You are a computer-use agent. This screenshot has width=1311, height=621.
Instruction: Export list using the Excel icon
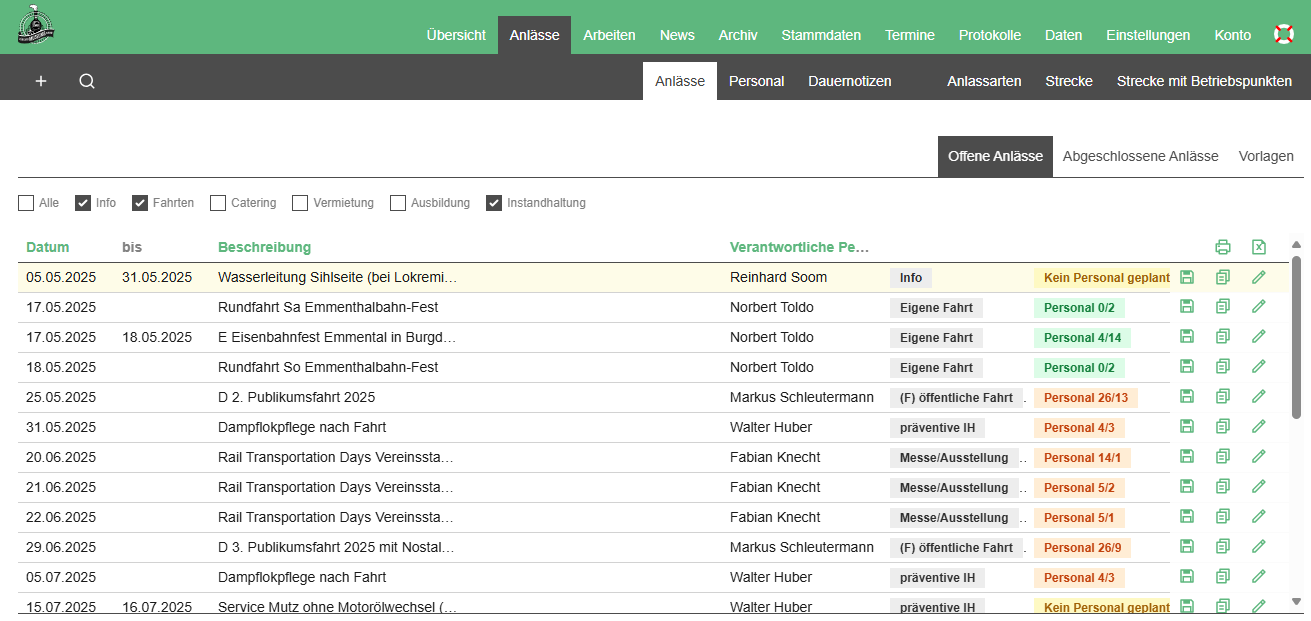(x=1259, y=247)
